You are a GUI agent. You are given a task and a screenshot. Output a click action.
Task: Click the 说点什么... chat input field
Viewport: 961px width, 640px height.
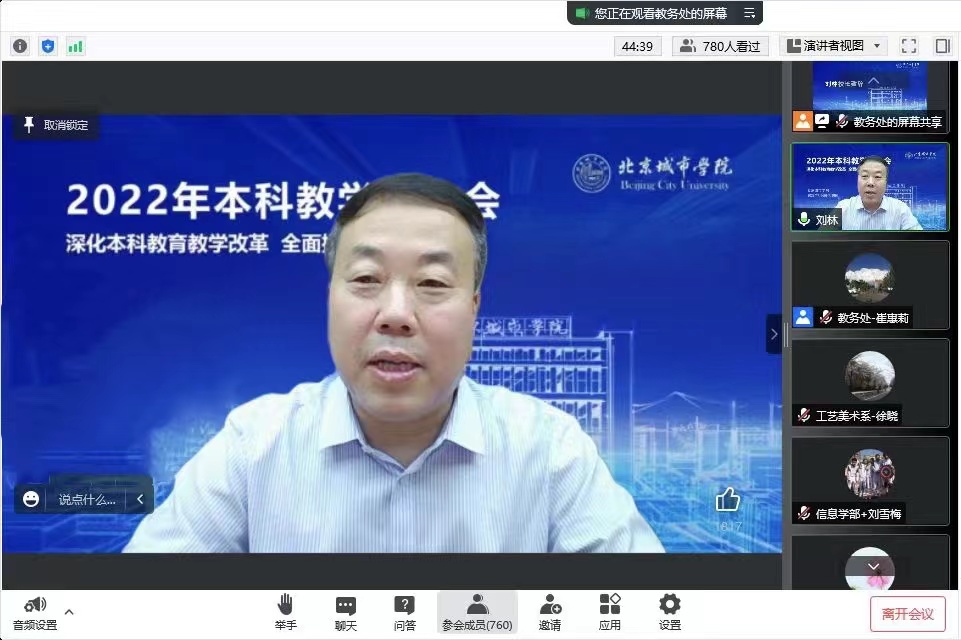click(86, 499)
